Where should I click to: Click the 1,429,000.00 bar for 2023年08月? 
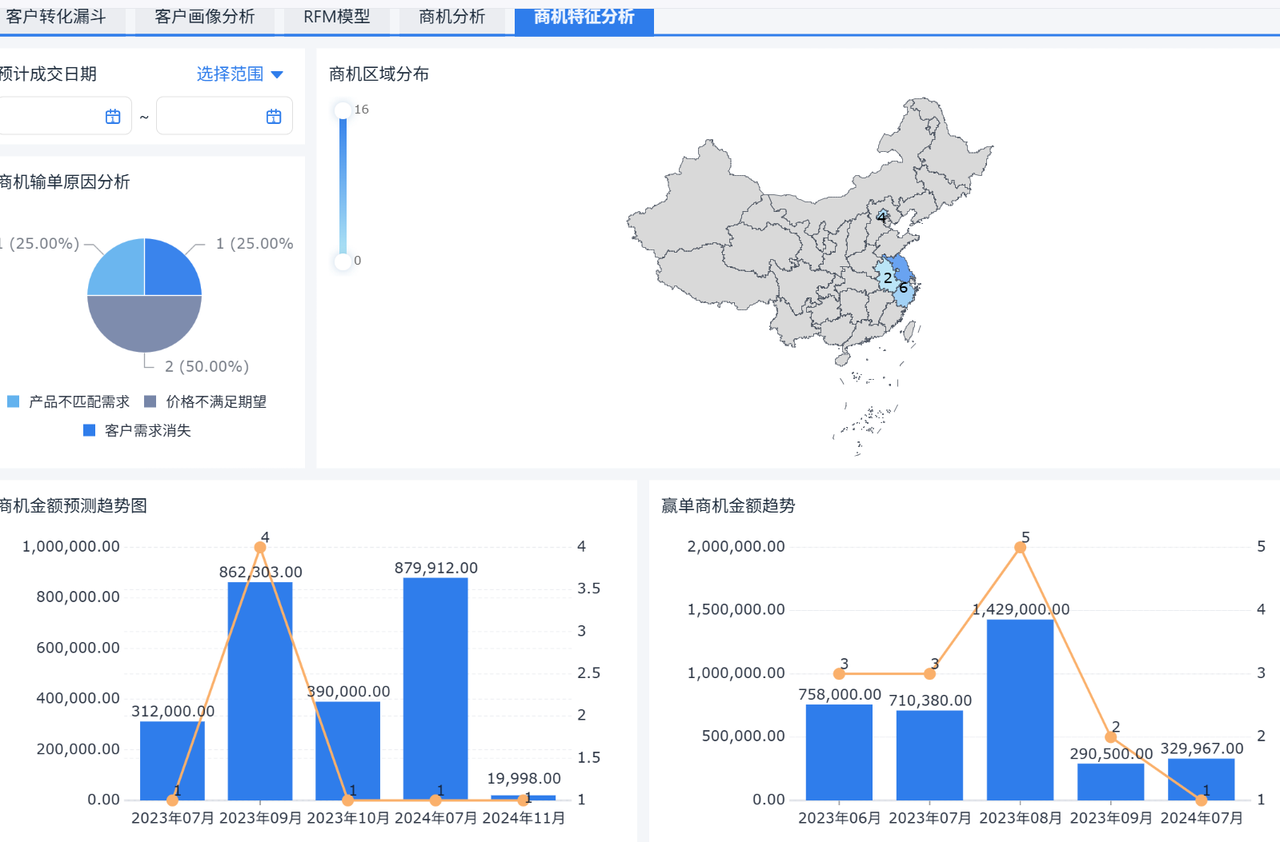[x=1020, y=710]
